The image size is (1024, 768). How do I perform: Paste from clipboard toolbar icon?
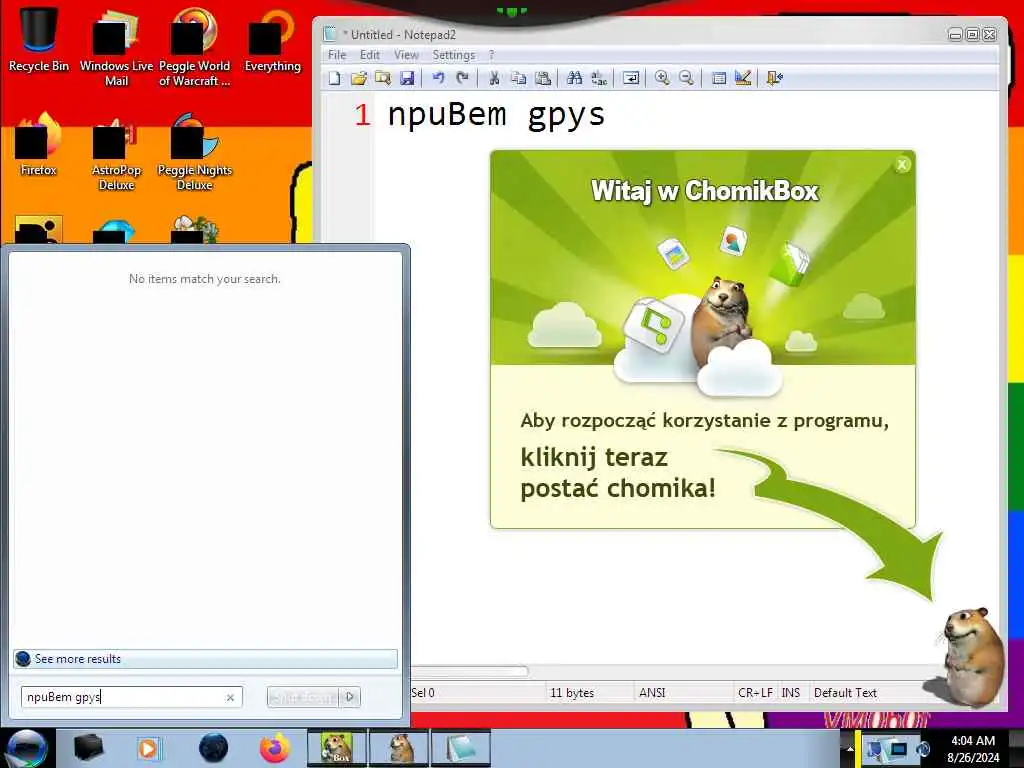pyautogui.click(x=543, y=78)
